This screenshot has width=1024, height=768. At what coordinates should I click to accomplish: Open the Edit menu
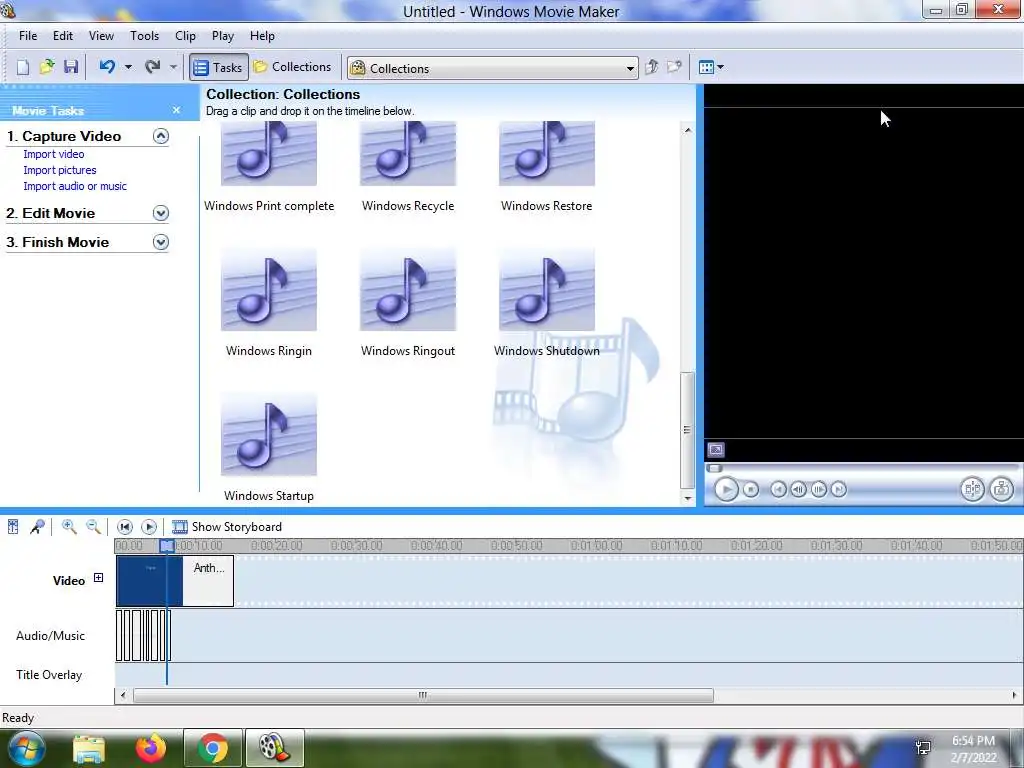(x=63, y=36)
